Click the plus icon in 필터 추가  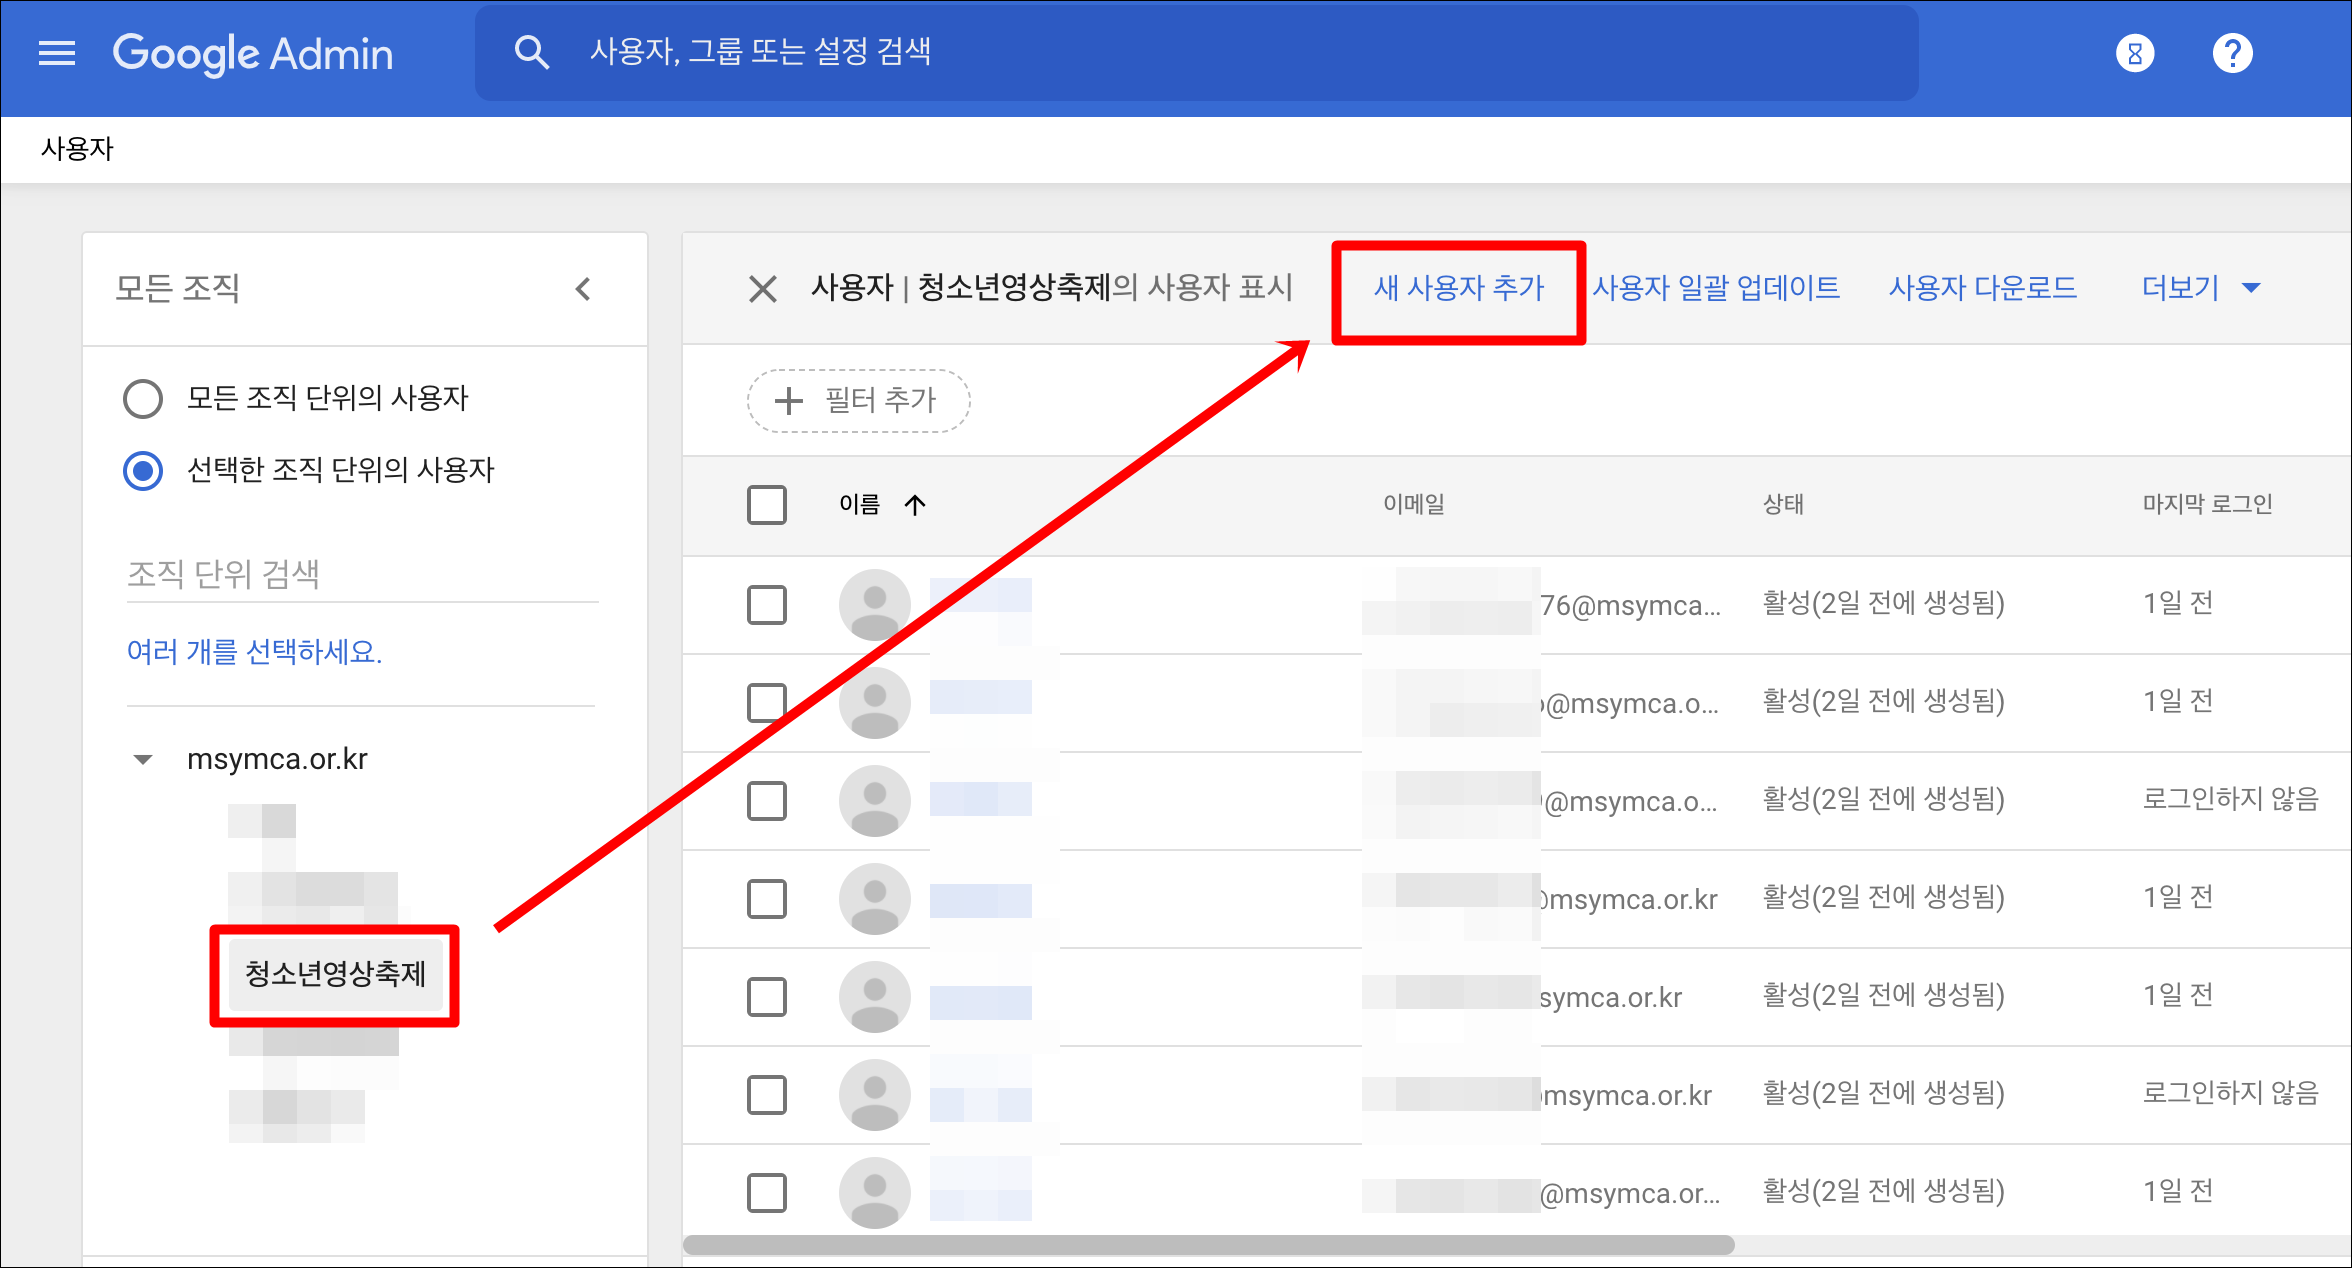789,401
